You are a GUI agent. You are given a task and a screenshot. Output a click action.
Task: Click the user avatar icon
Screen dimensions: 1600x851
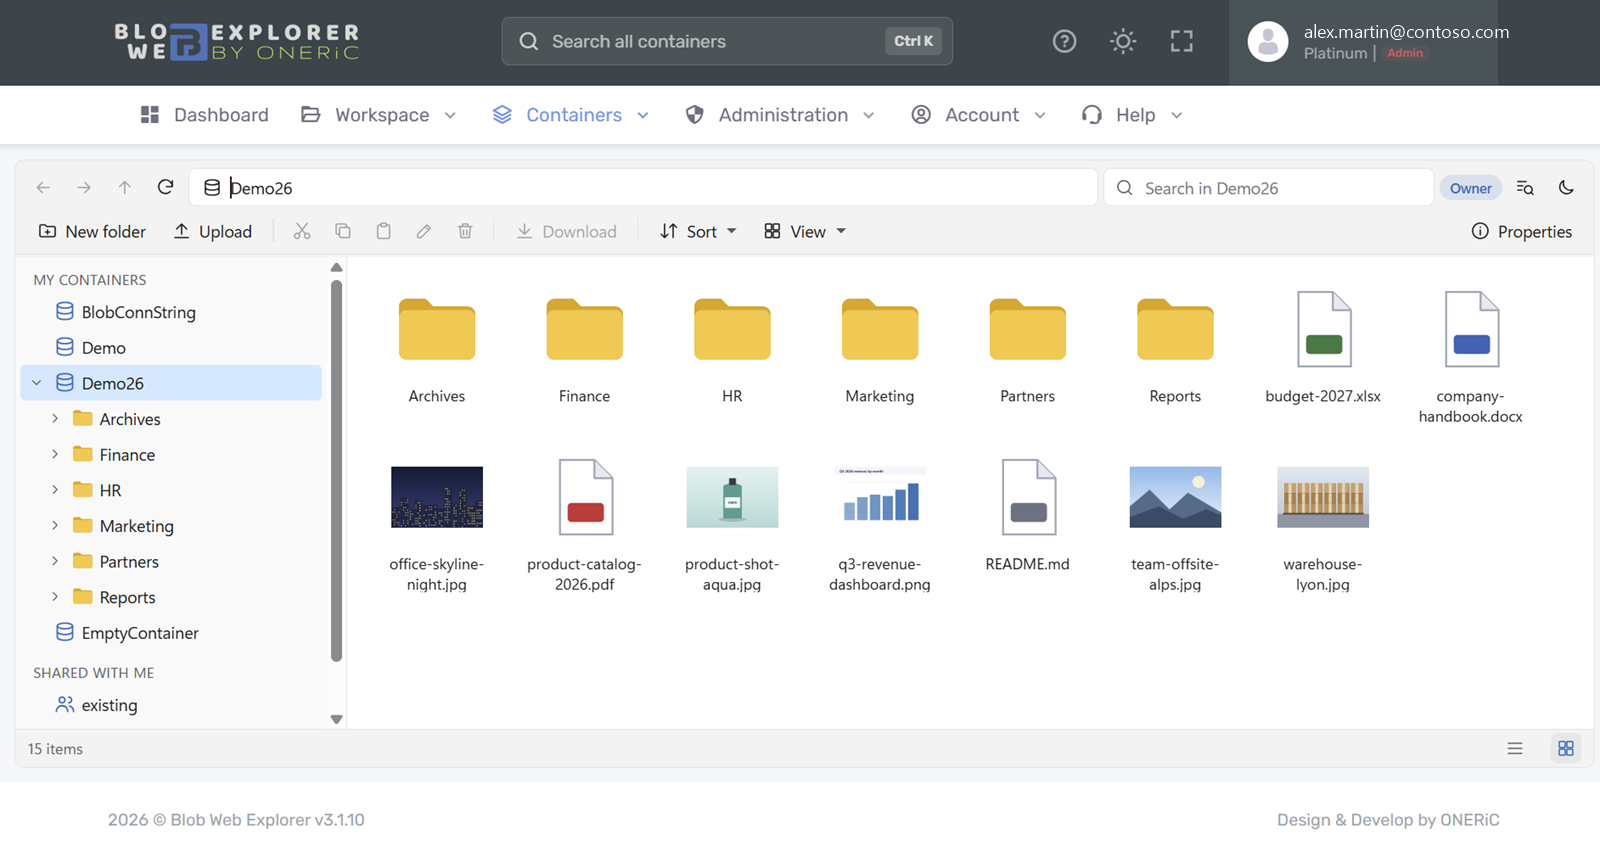(1268, 42)
